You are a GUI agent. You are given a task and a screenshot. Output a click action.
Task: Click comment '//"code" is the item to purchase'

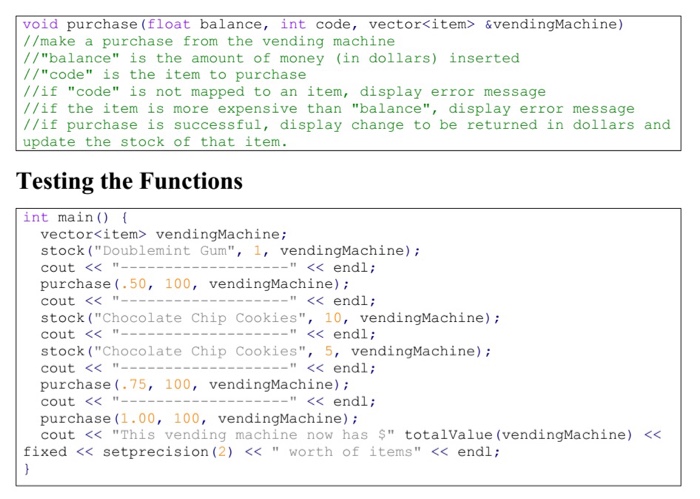pyautogui.click(x=165, y=75)
